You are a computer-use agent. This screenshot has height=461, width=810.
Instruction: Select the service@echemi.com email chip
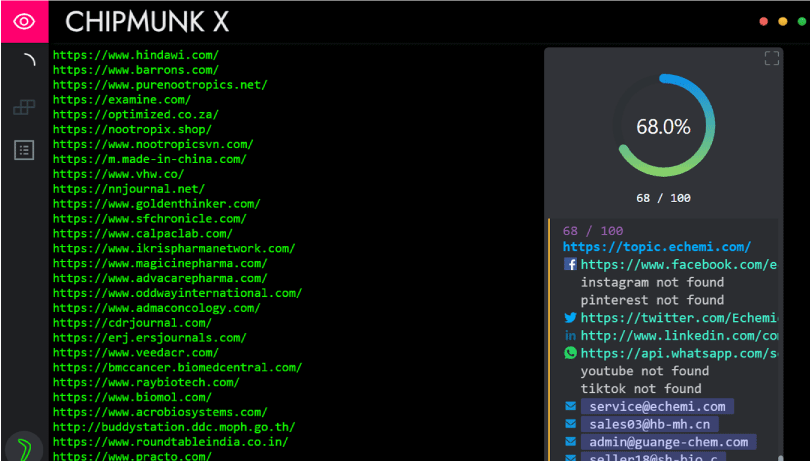[657, 407]
